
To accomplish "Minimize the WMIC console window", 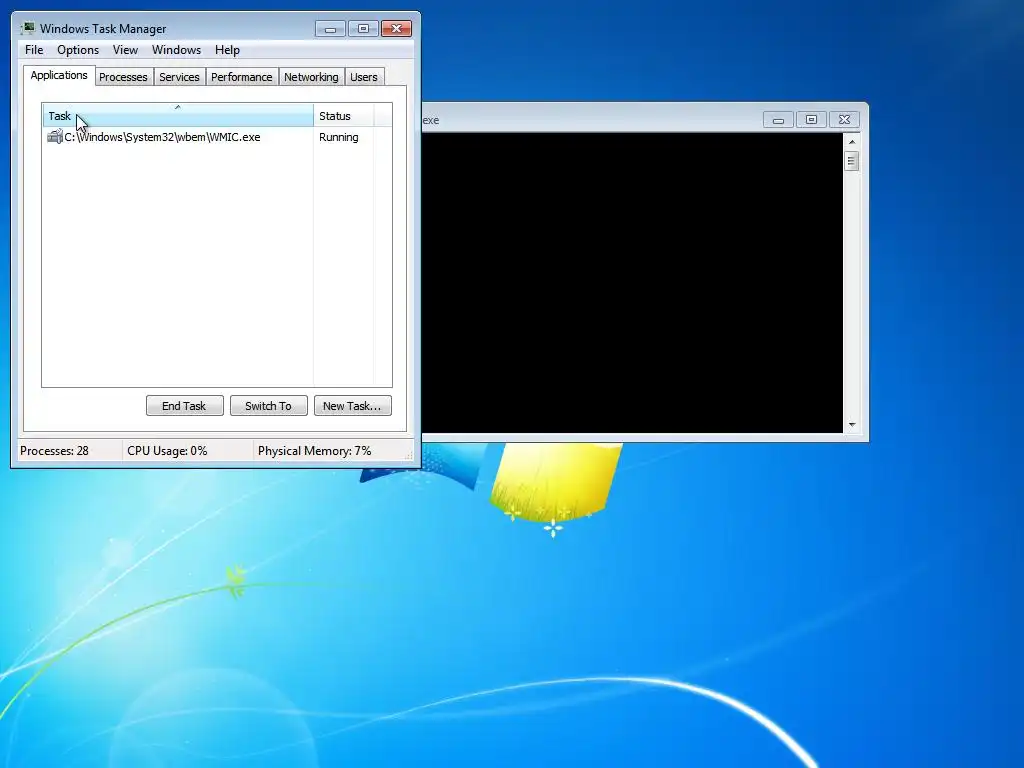I will point(778,120).
